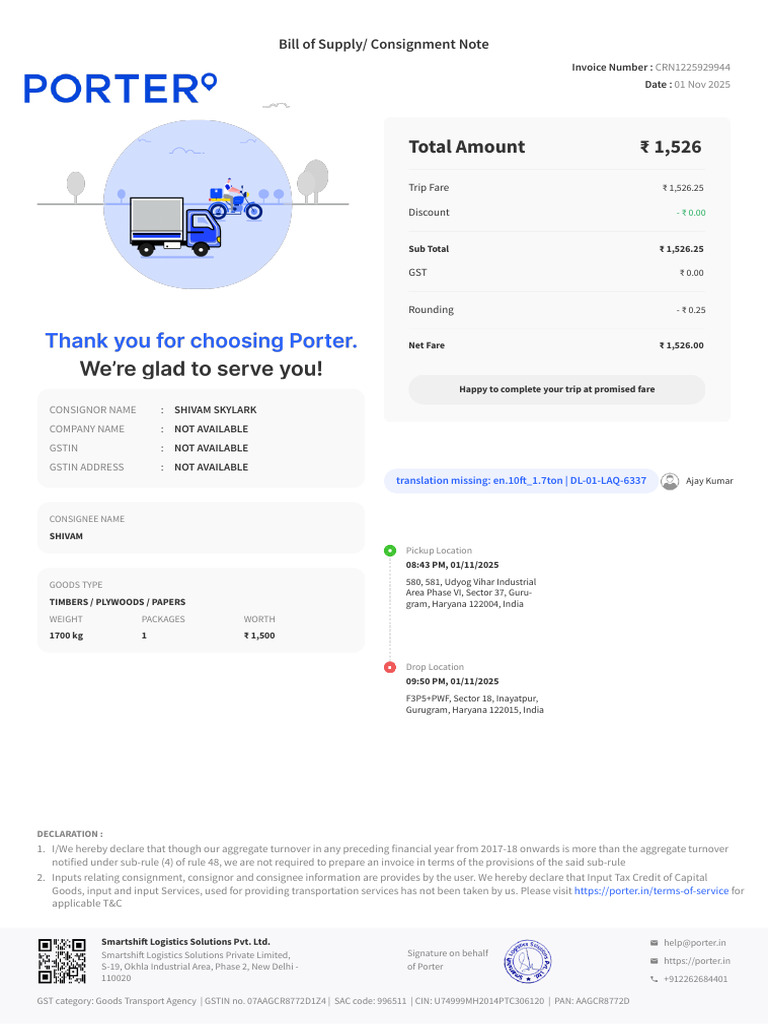
Task: Click the 'Happy to complete your trip' banner
Action: click(x=557, y=389)
